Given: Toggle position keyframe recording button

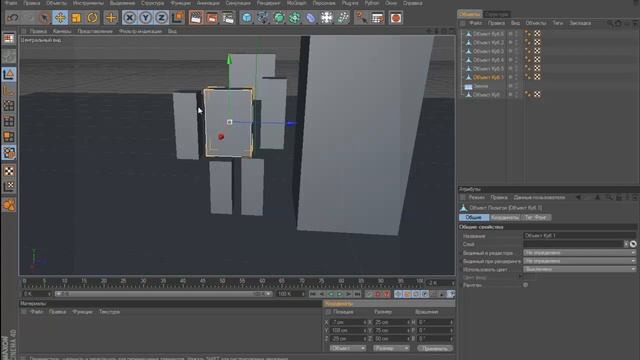Looking at the screenshot, I should (x=398, y=294).
